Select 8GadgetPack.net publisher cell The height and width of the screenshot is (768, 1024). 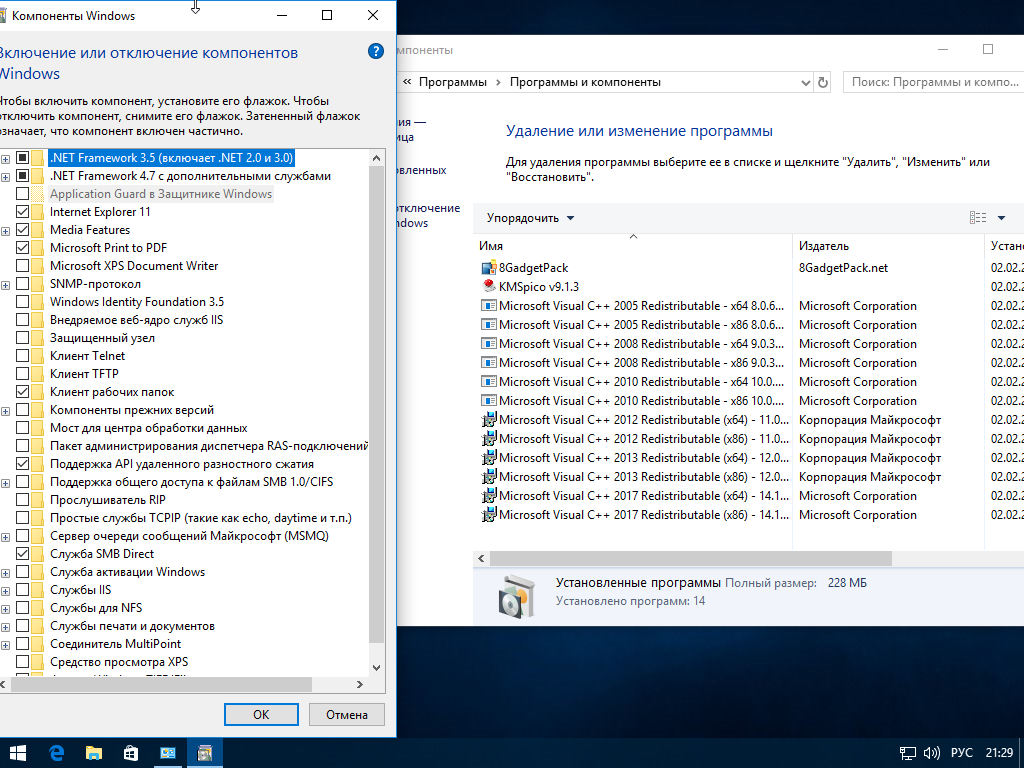pyautogui.click(x=843, y=268)
